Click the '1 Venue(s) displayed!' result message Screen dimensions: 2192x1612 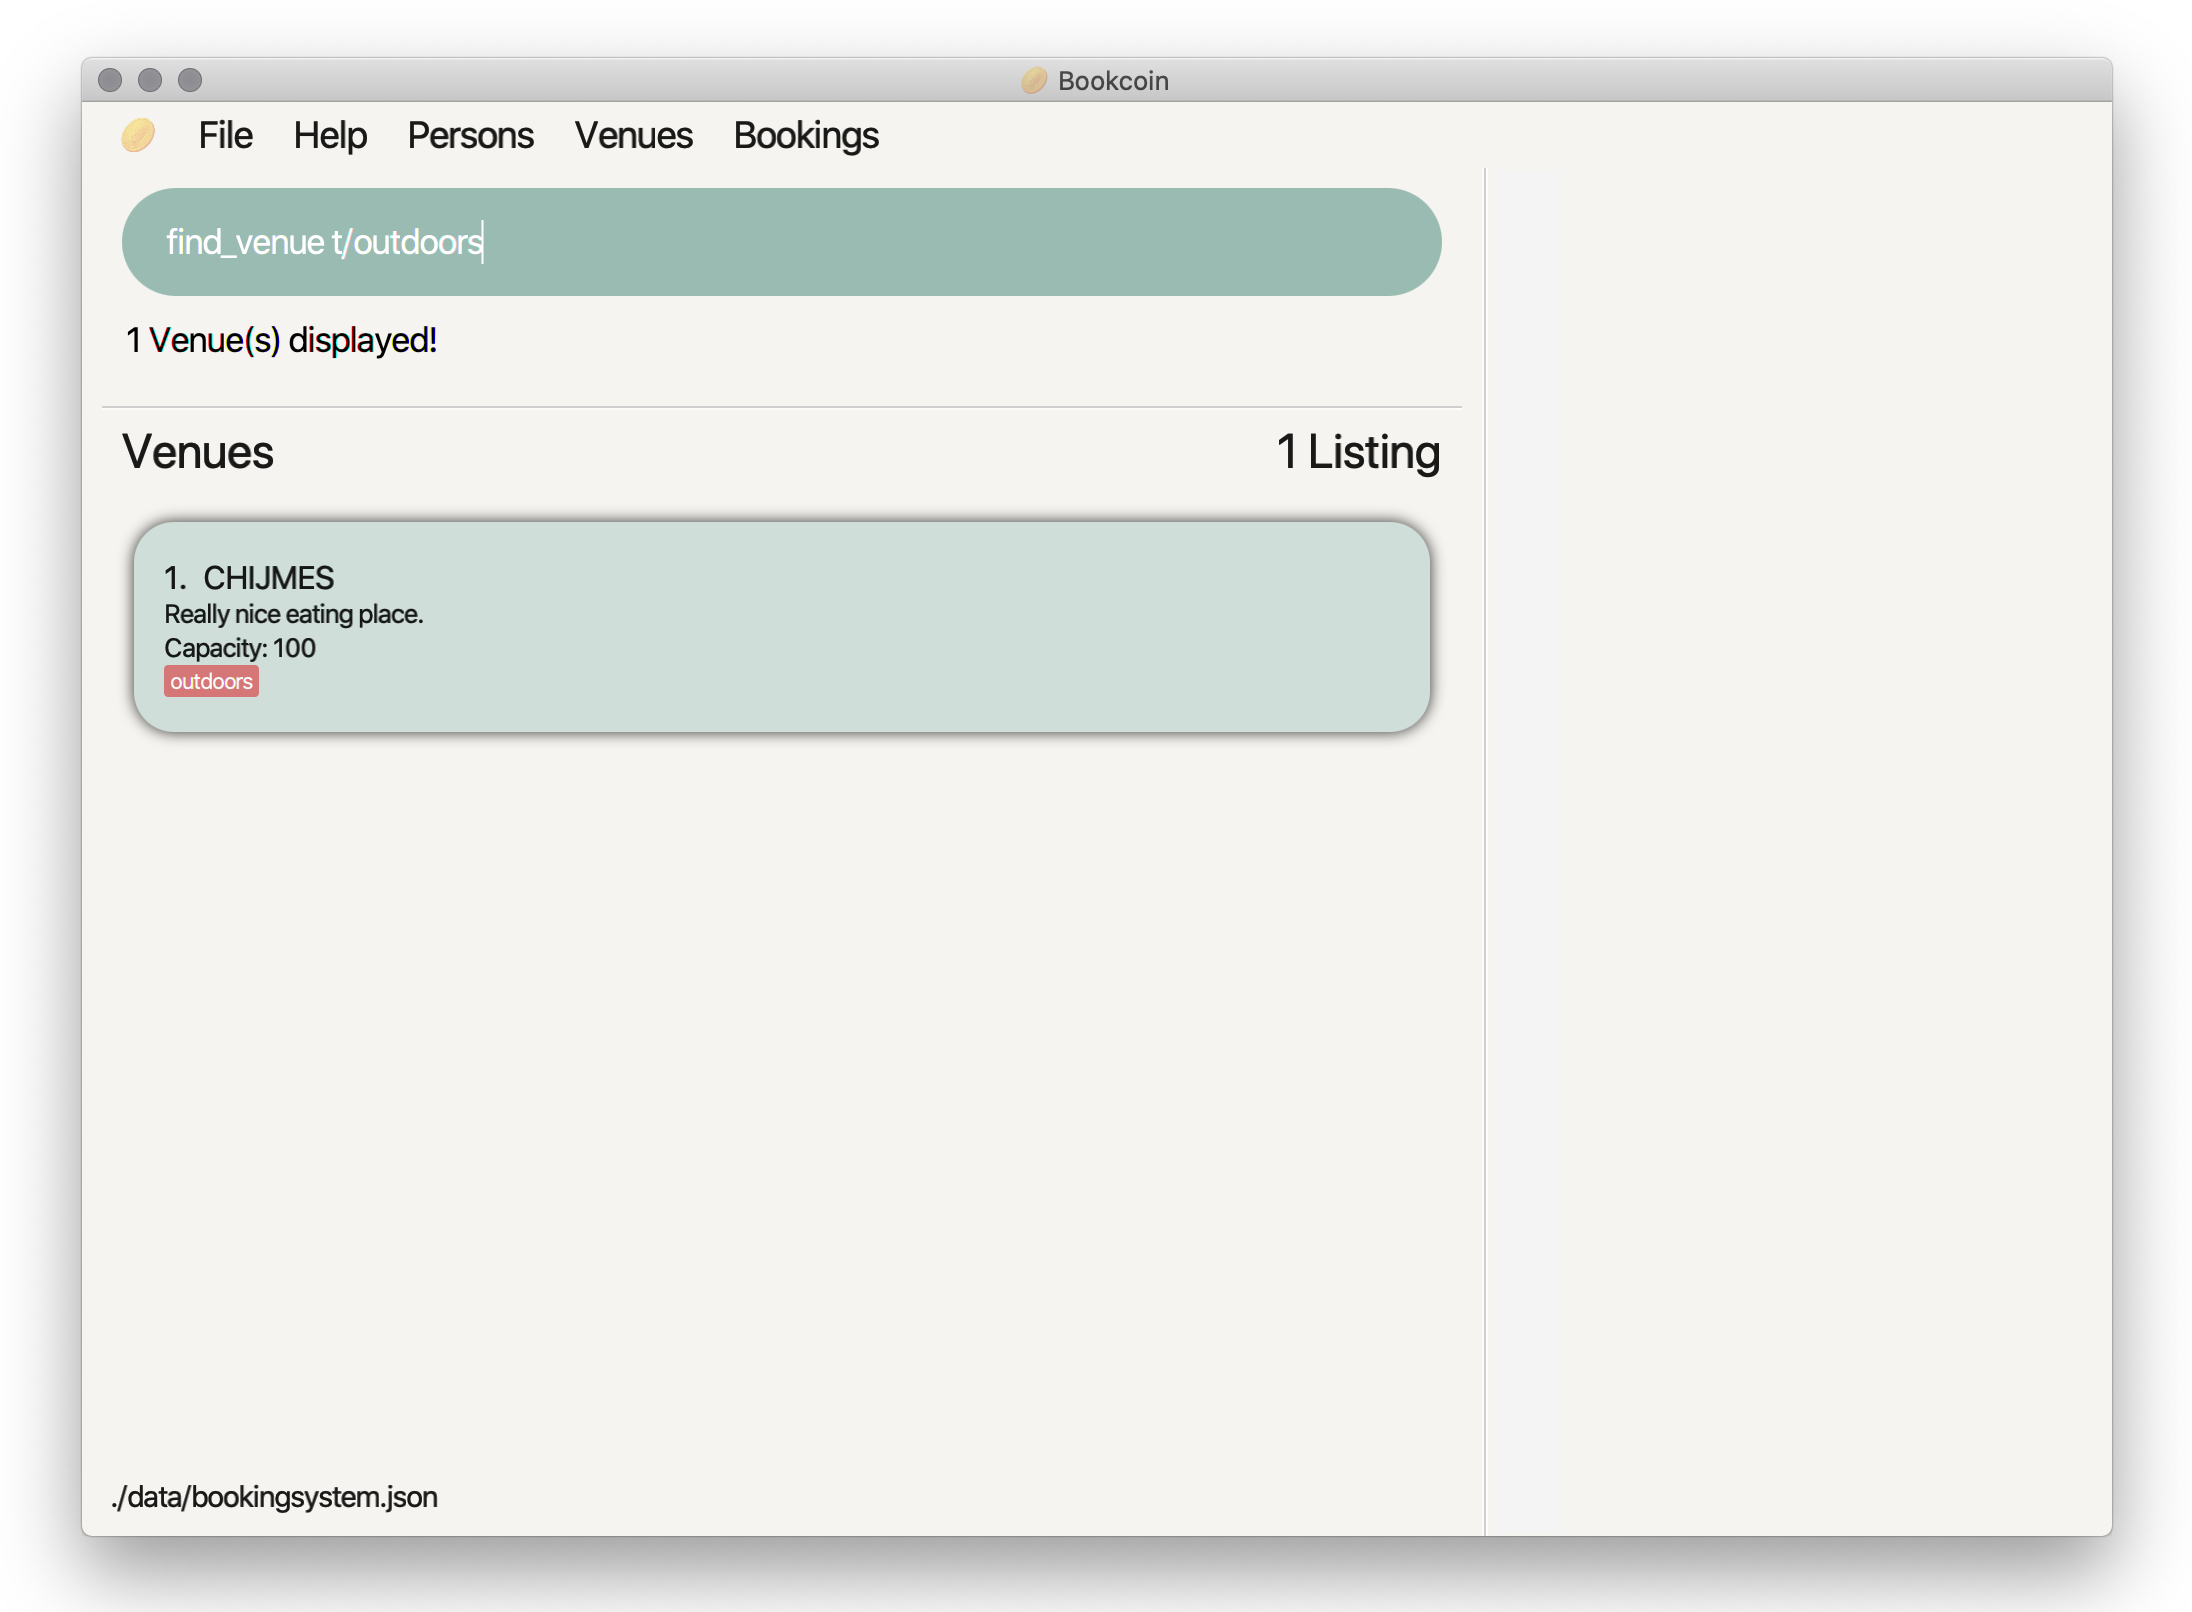pos(281,341)
